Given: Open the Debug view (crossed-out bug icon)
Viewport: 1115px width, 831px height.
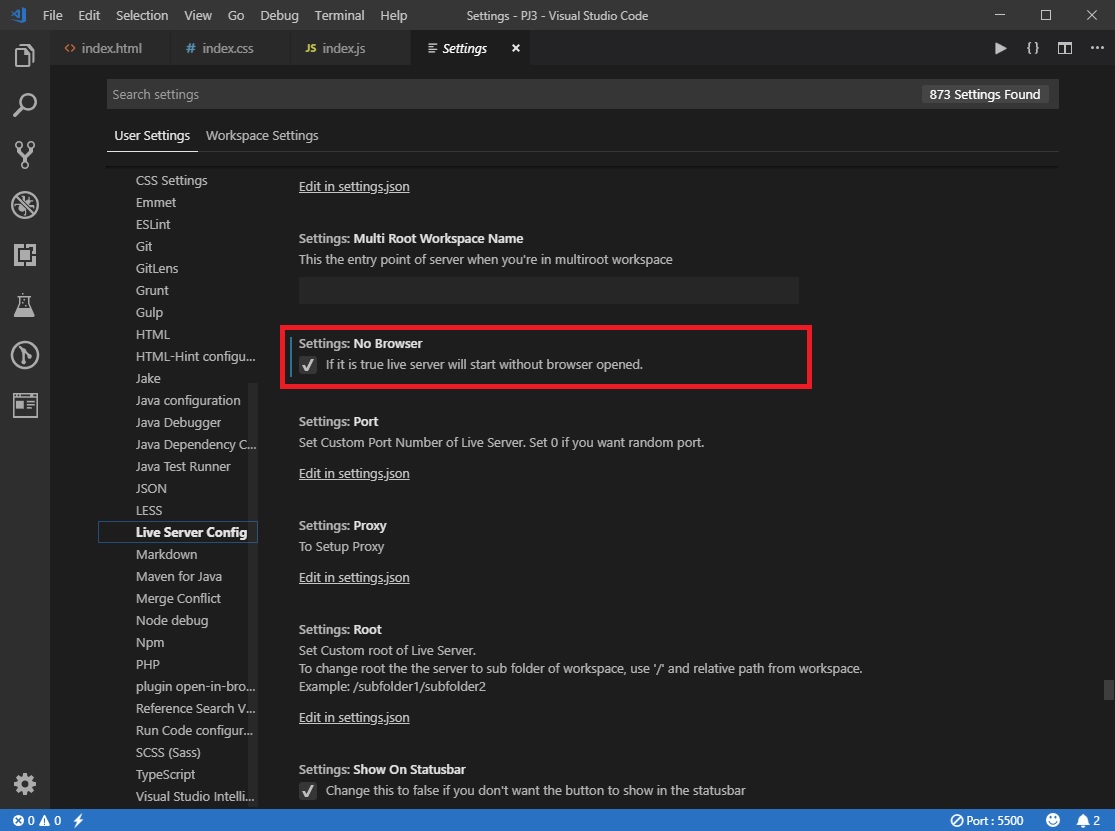Looking at the screenshot, I should click(x=24, y=205).
